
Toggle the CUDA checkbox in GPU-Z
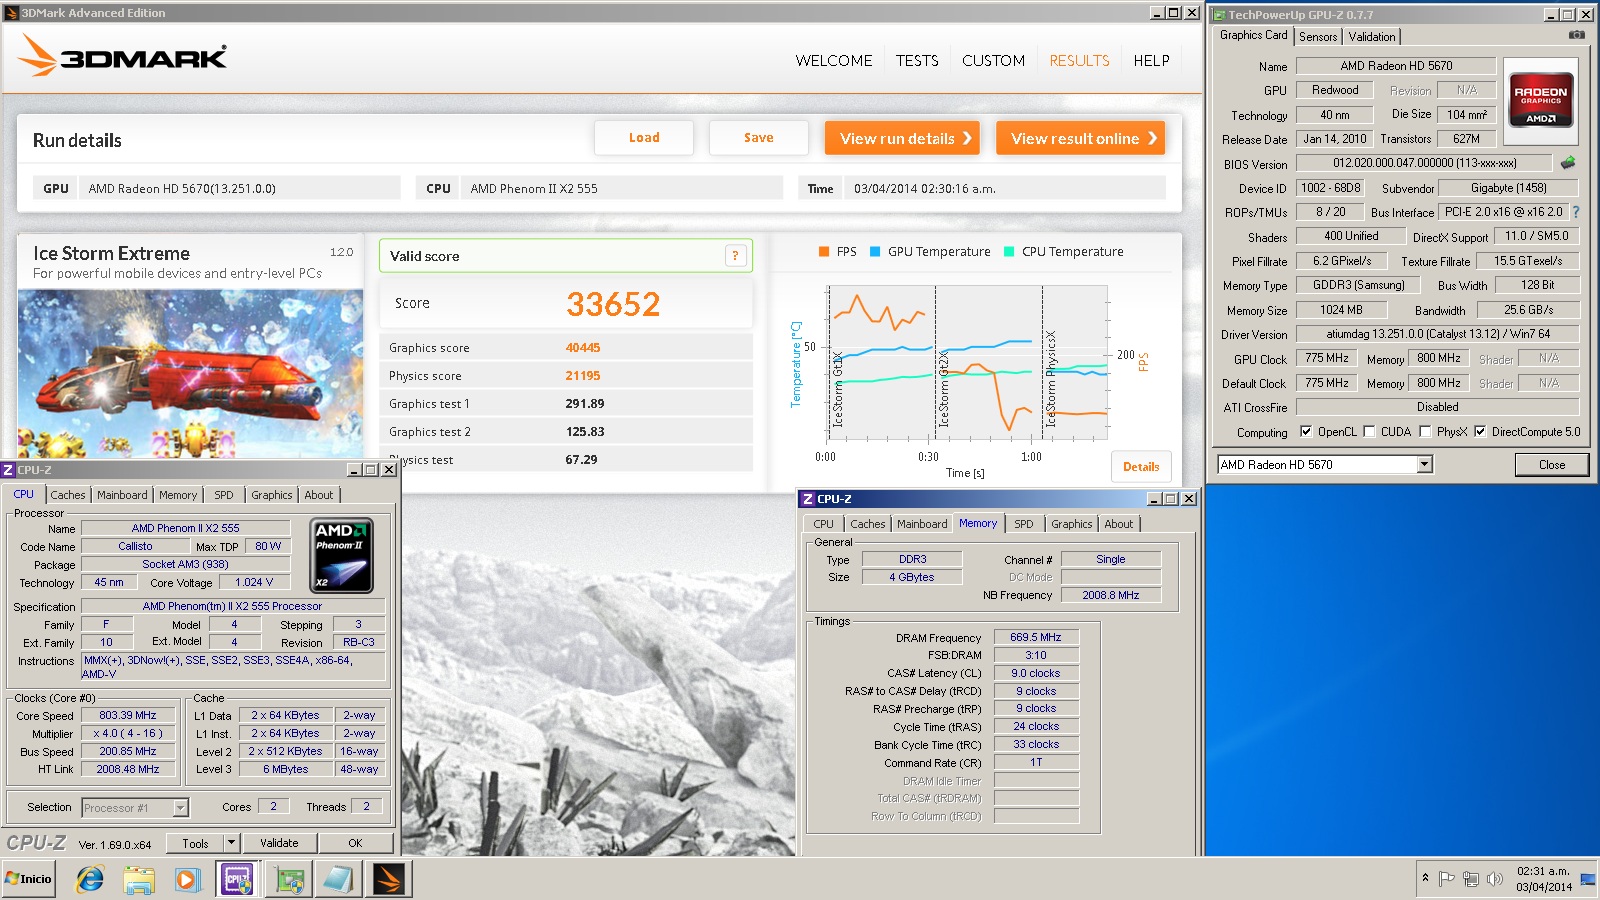pyautogui.click(x=1369, y=432)
